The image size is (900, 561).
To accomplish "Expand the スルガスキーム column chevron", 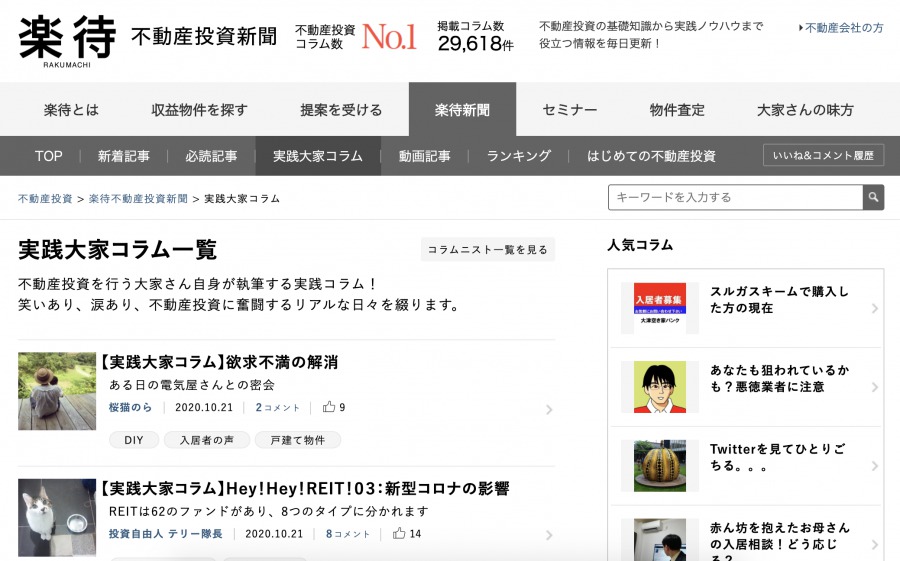I will [874, 308].
